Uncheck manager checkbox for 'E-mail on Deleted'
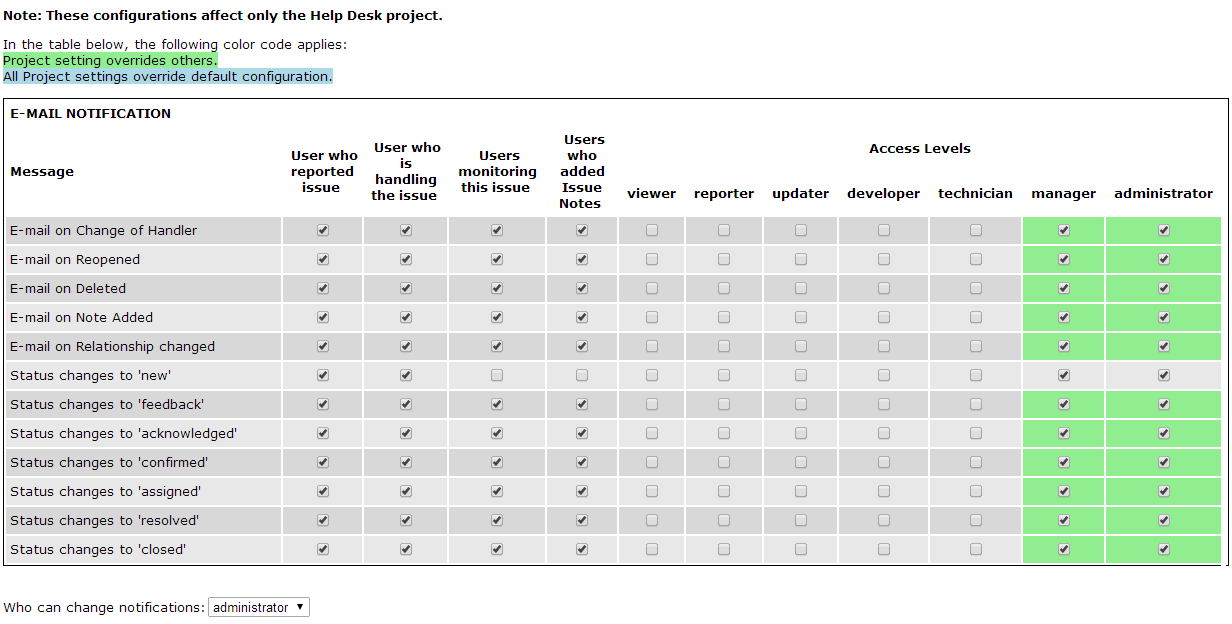1232x624 pixels. point(1064,288)
